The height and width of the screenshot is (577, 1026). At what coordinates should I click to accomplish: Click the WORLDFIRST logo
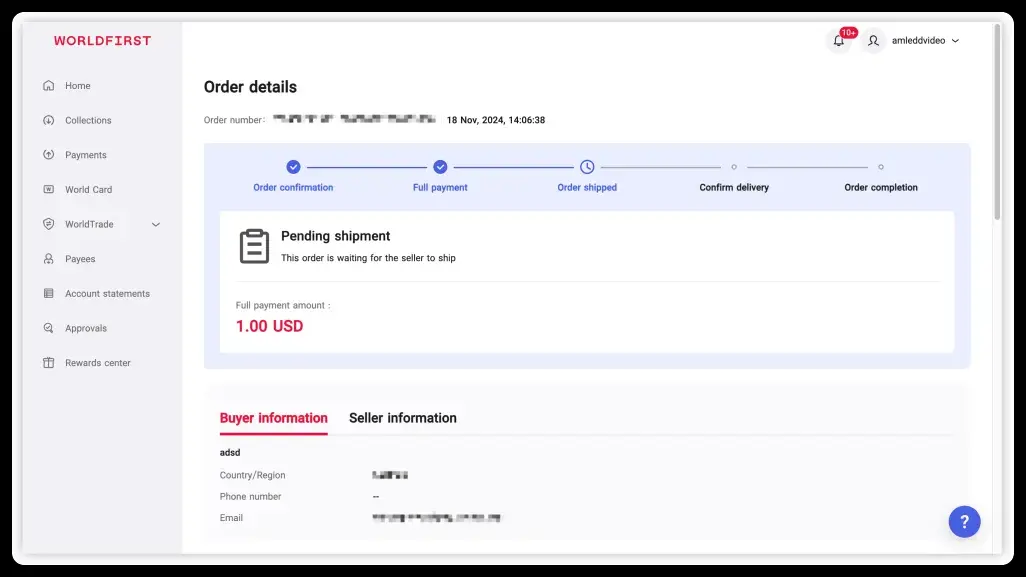[x=102, y=41]
